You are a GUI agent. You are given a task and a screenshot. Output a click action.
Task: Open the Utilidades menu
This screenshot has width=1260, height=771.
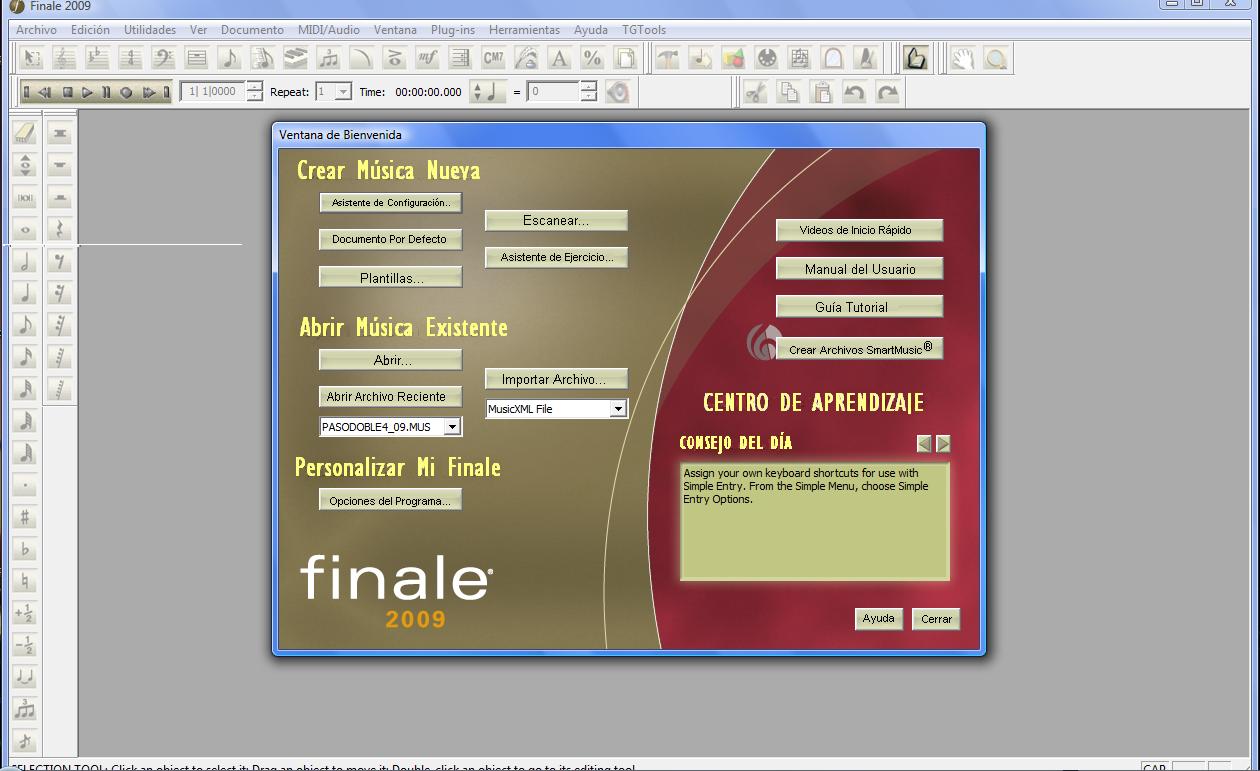150,30
